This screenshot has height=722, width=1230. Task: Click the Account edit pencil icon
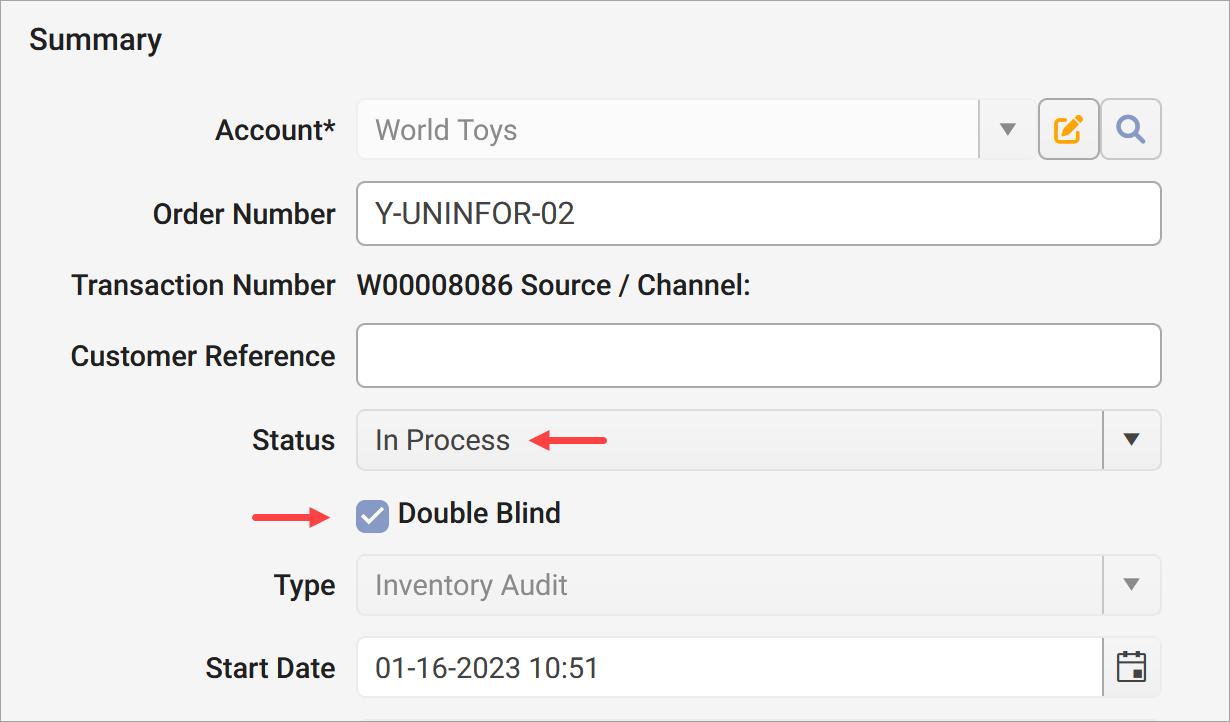(1068, 129)
